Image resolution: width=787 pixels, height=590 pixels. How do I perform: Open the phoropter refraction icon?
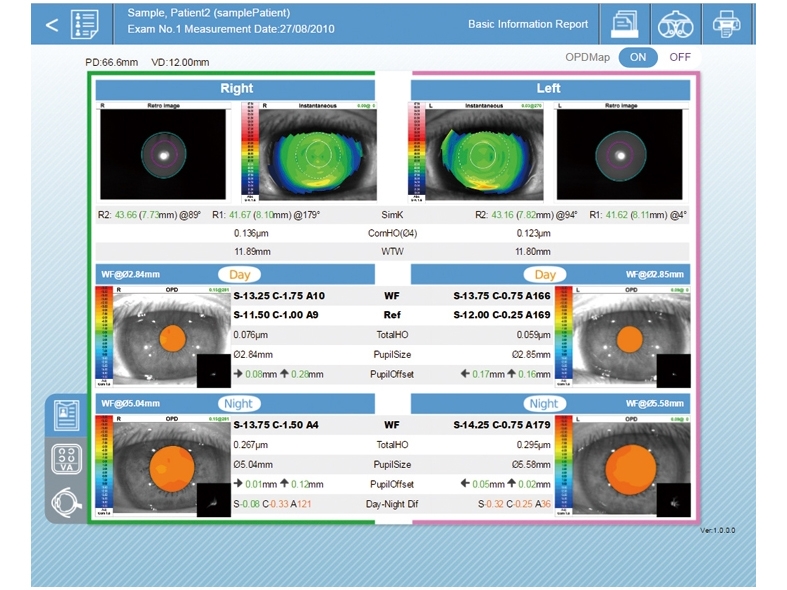(x=676, y=25)
